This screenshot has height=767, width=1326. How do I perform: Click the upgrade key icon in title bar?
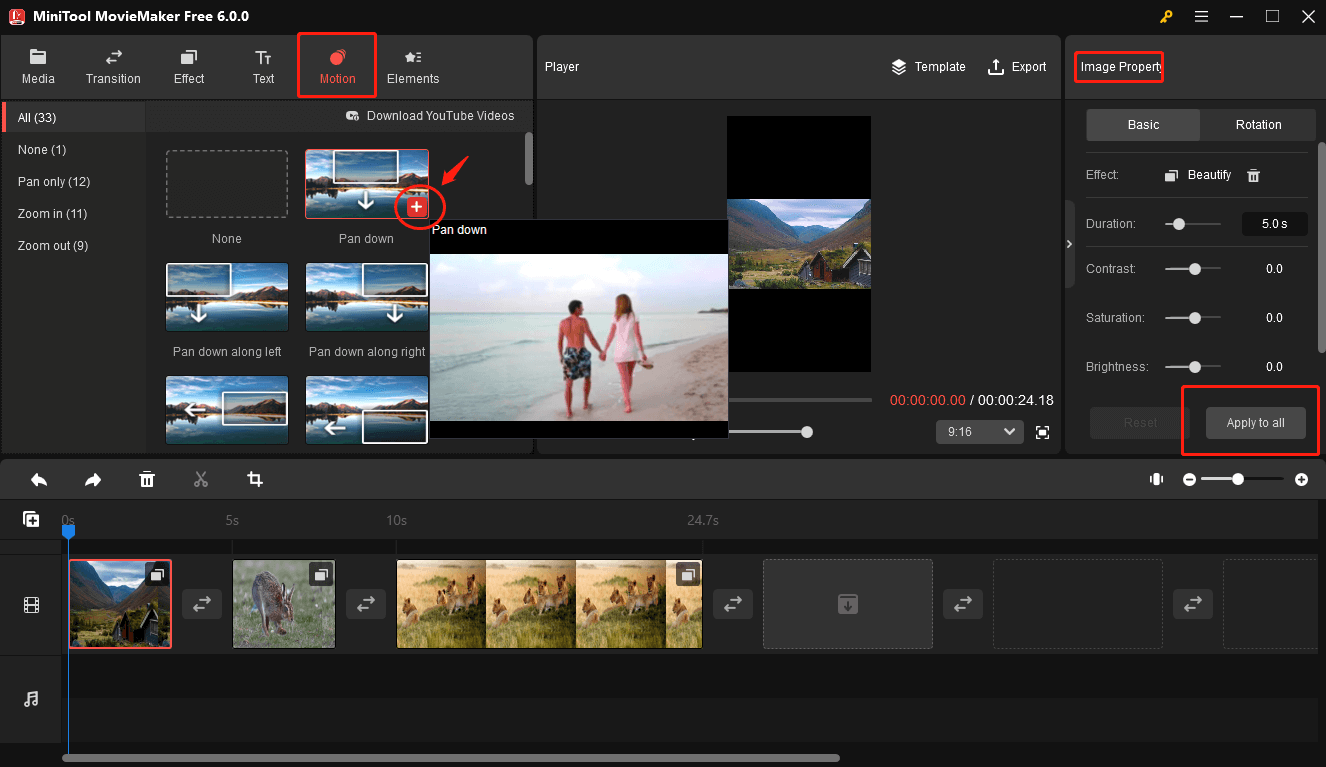point(1166,16)
